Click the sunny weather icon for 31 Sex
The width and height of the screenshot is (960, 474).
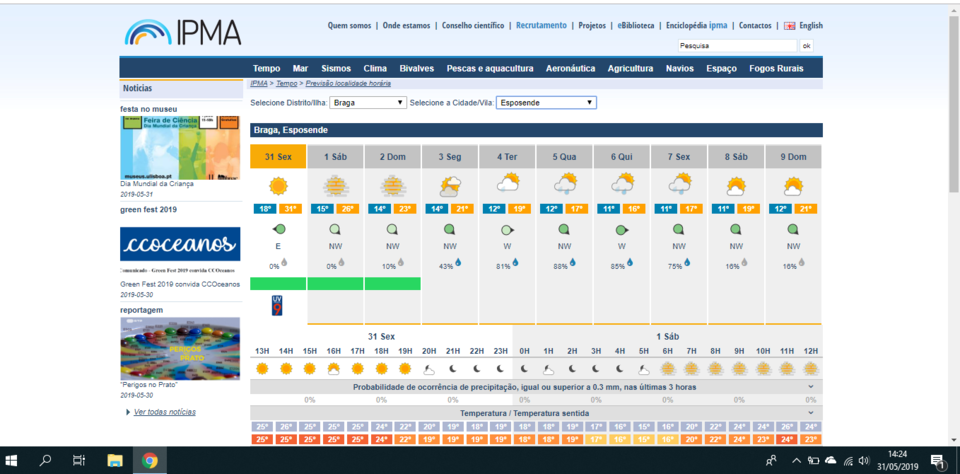[278, 186]
